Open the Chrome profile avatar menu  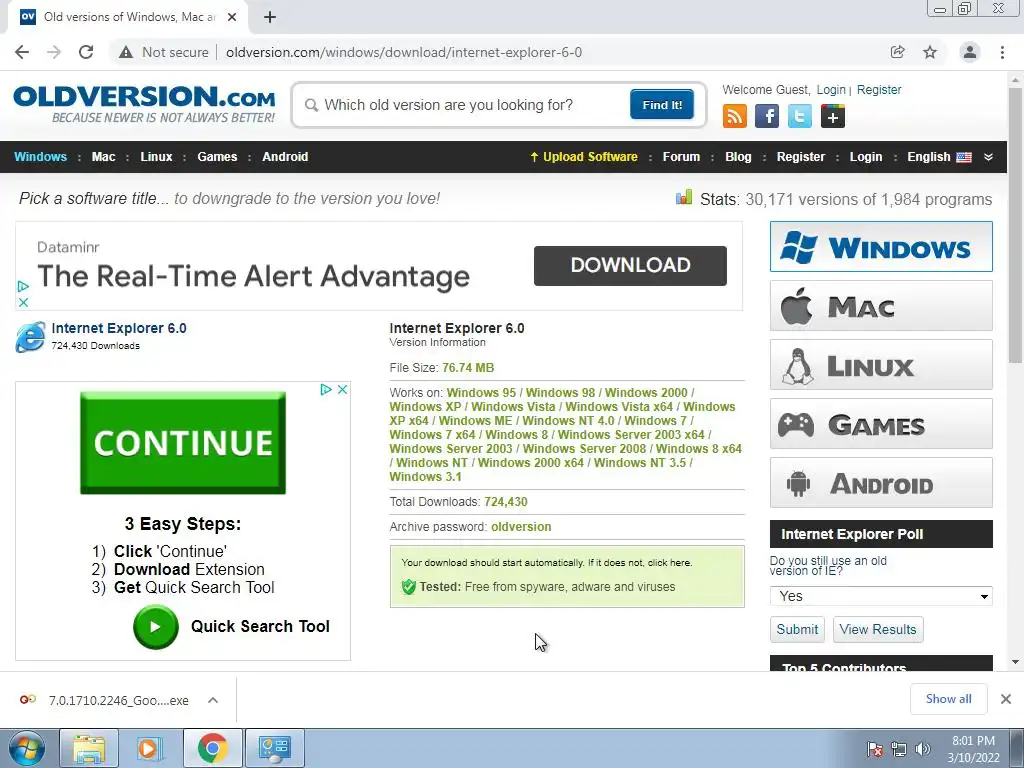pyautogui.click(x=970, y=52)
